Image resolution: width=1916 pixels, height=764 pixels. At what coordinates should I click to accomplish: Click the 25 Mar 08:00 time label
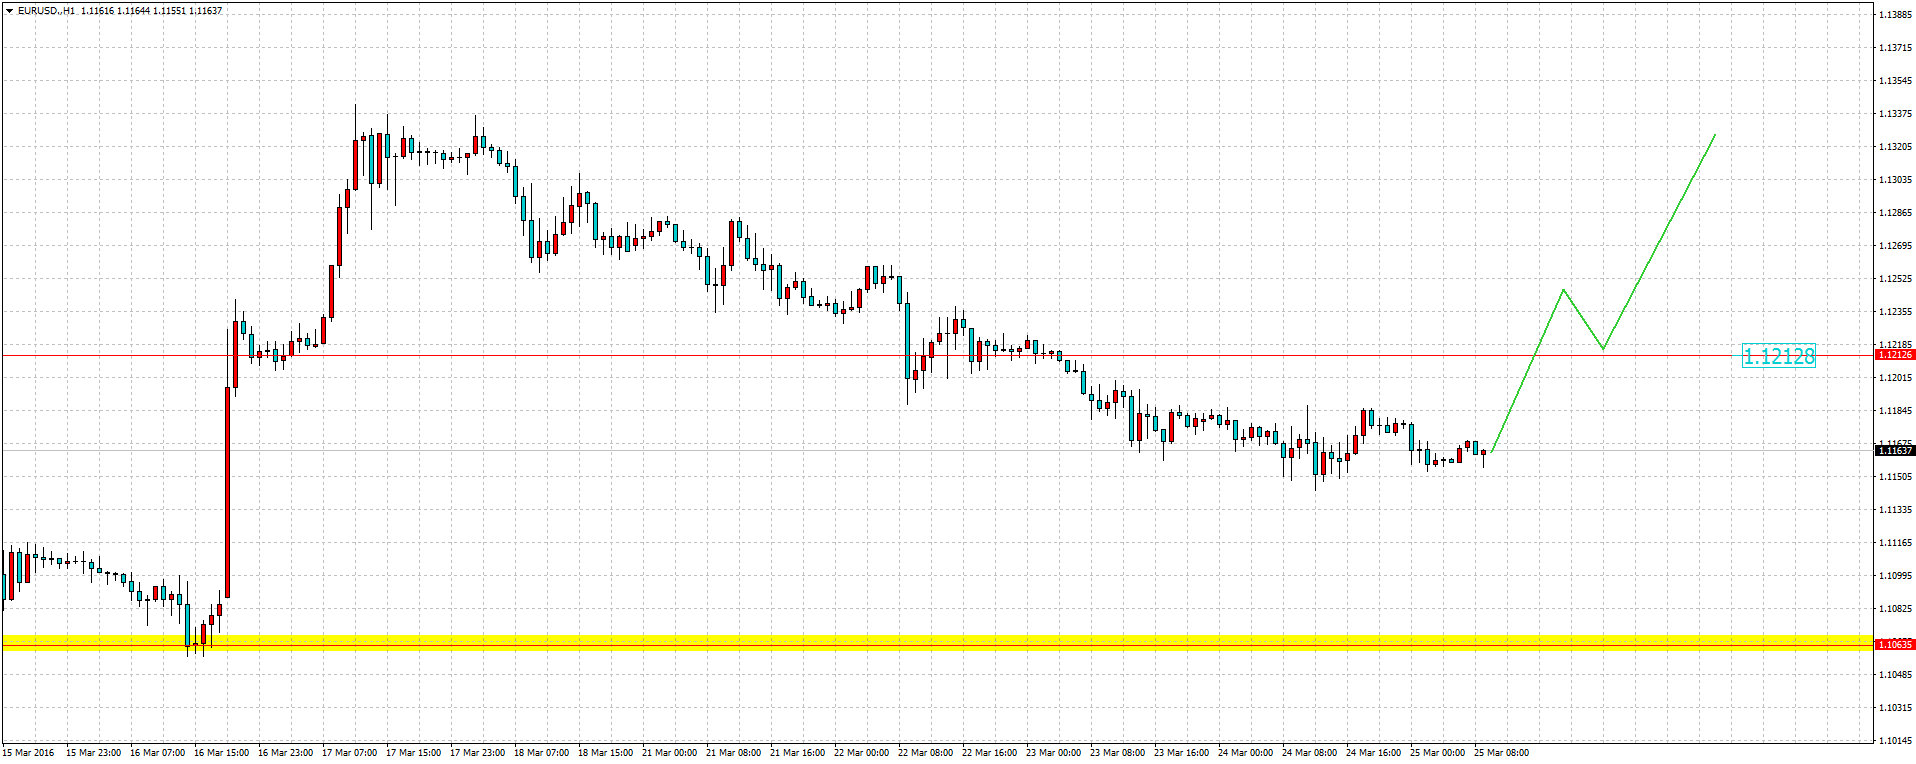1501,753
